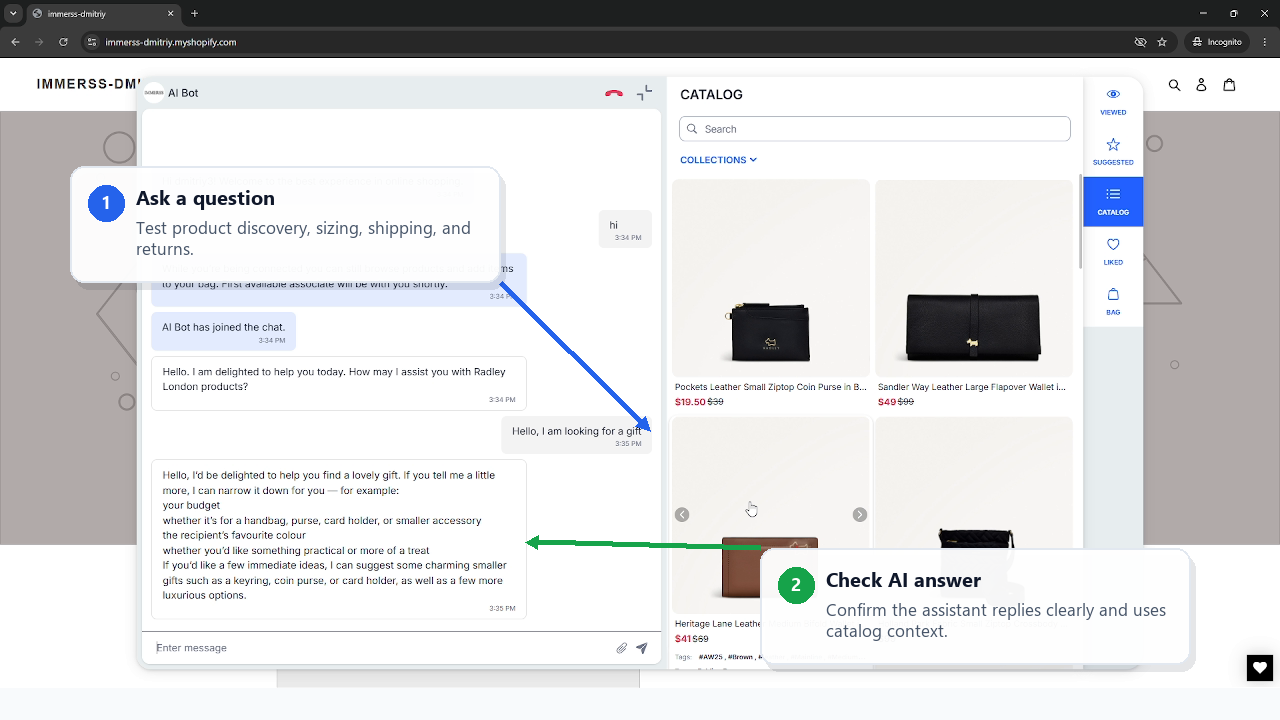Click the 'I am looking for a gift' message
1280x720 pixels.
coord(577,435)
